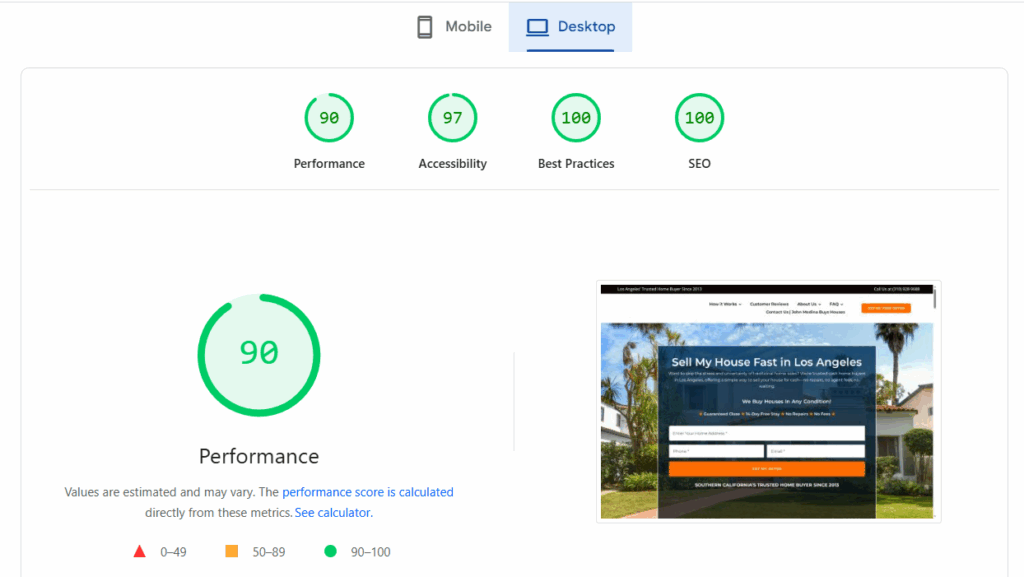Click the small Performance gauge showing 90
This screenshot has height=577, width=1024.
(x=329, y=118)
